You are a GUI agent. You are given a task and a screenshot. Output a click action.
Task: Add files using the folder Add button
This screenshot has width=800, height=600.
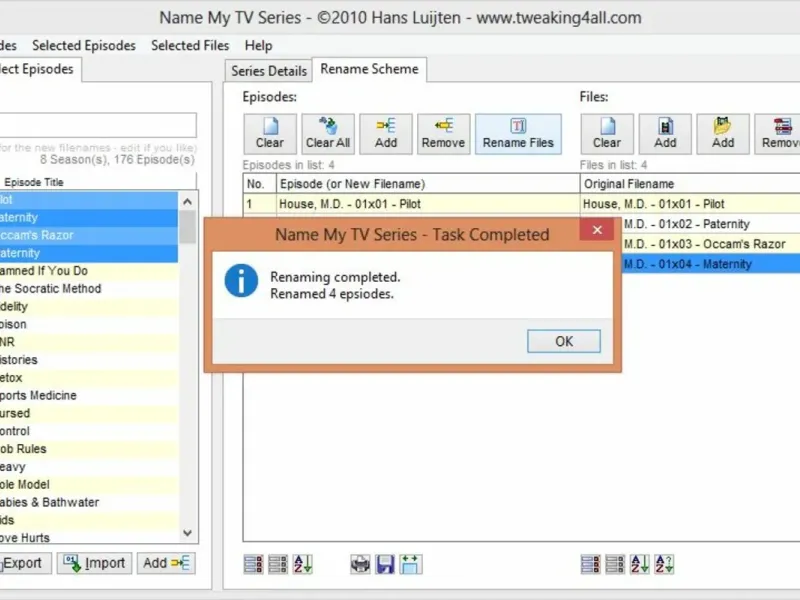pos(723,134)
